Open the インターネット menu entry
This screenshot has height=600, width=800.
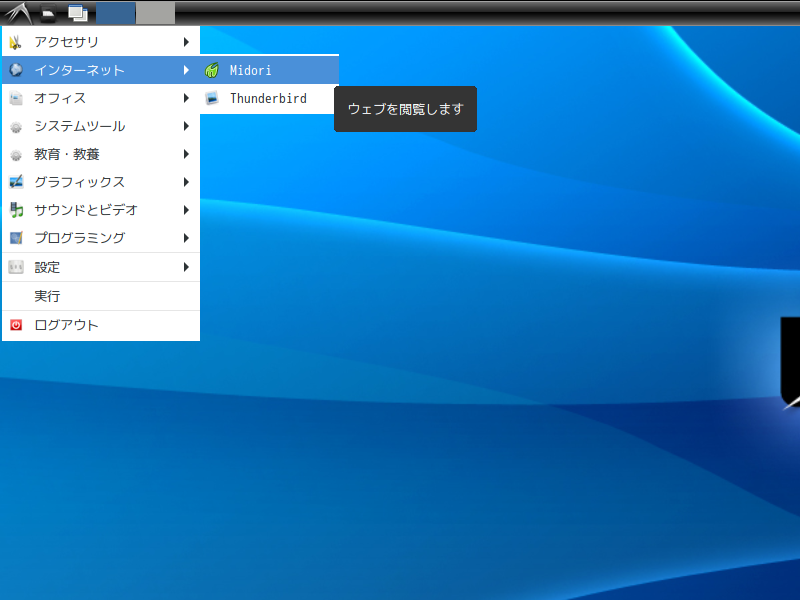pos(101,70)
